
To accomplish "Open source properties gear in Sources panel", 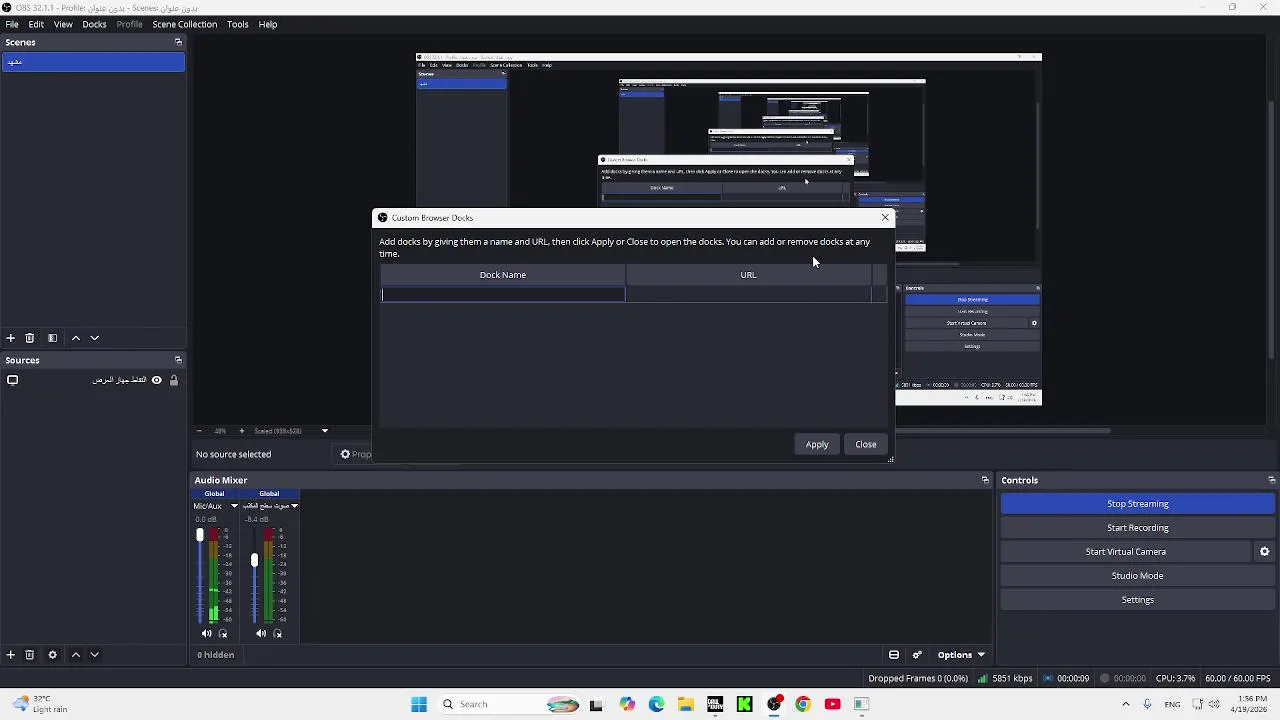I will click(x=52, y=655).
